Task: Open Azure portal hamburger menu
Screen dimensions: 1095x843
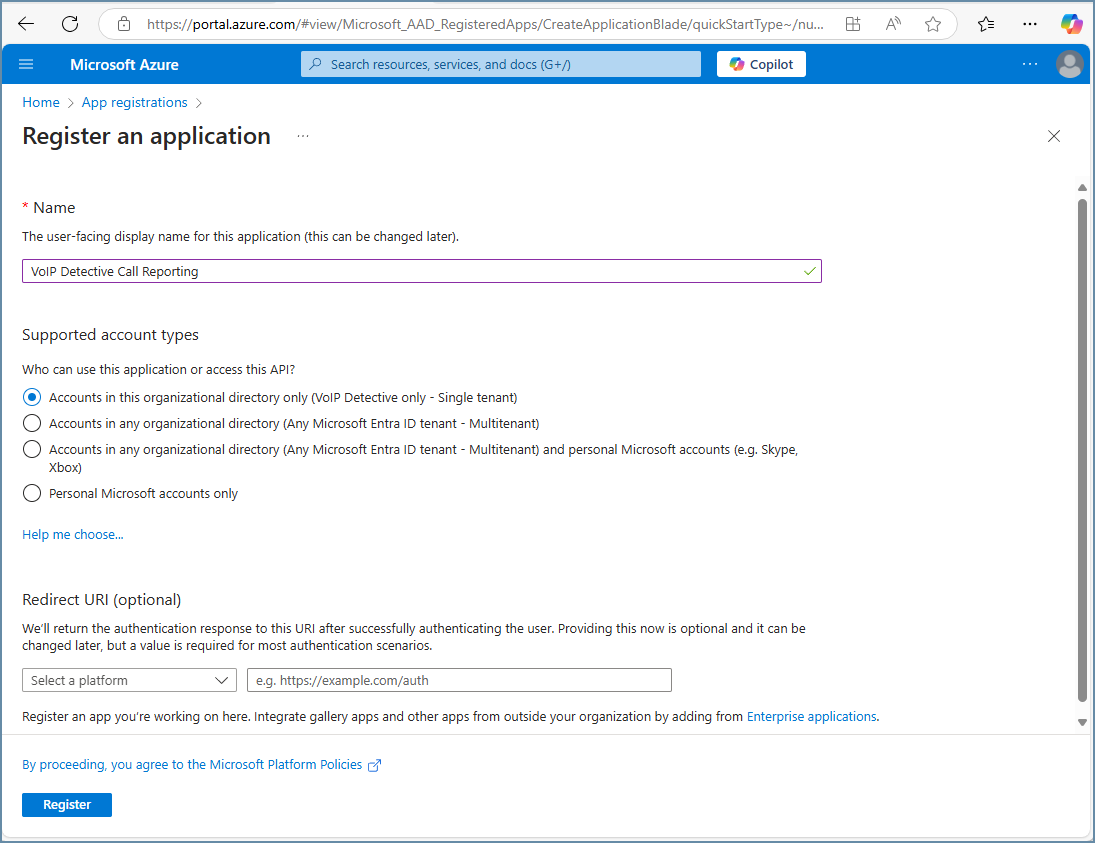Action: 26,64
